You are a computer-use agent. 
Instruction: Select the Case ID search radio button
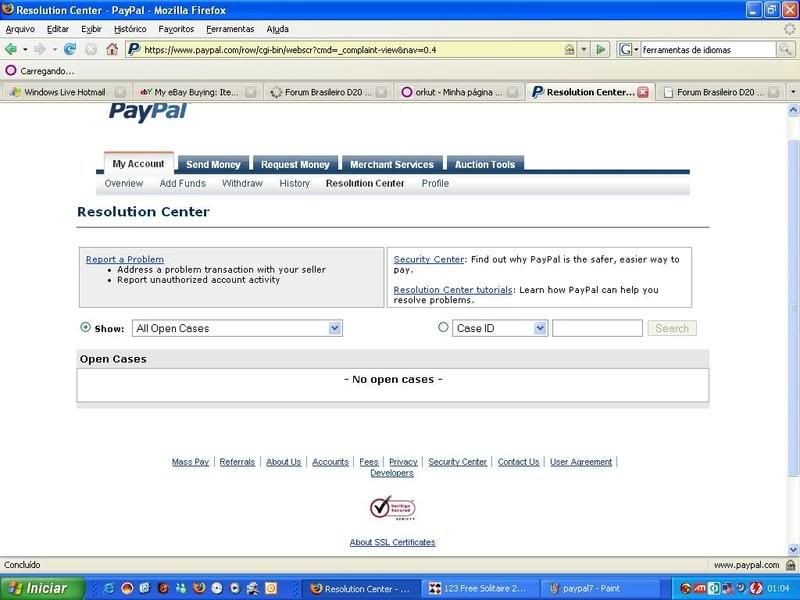point(443,327)
